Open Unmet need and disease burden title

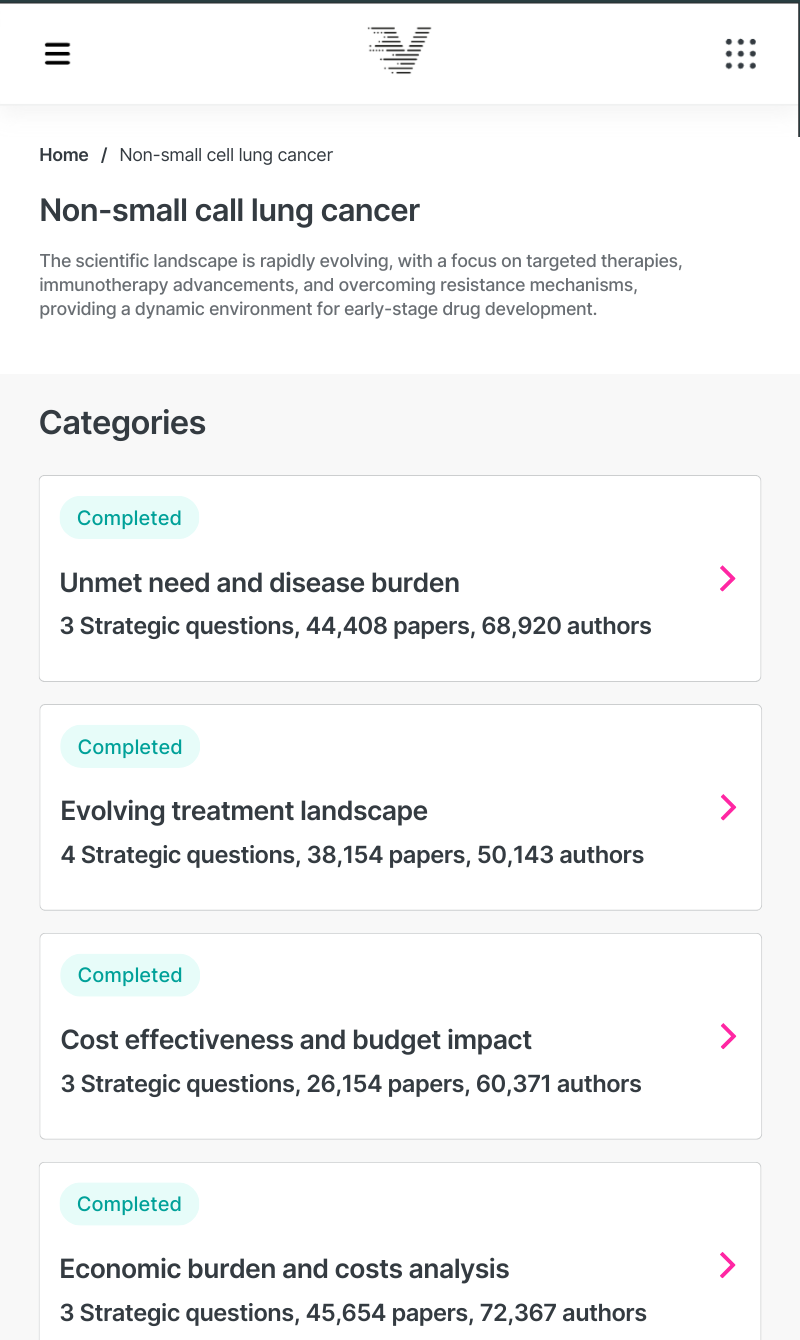[260, 583]
